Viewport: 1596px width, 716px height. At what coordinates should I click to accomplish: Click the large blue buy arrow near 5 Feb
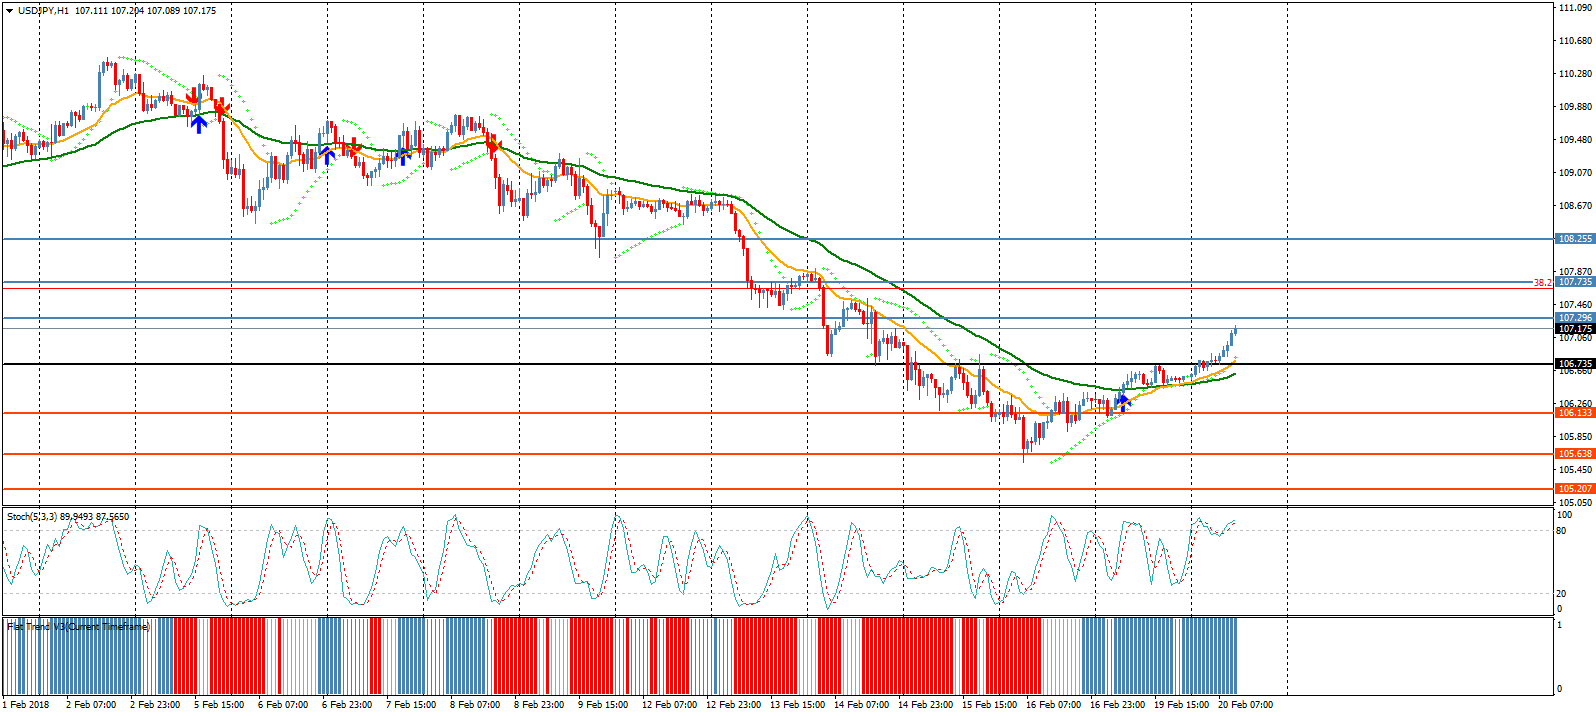pyautogui.click(x=199, y=124)
